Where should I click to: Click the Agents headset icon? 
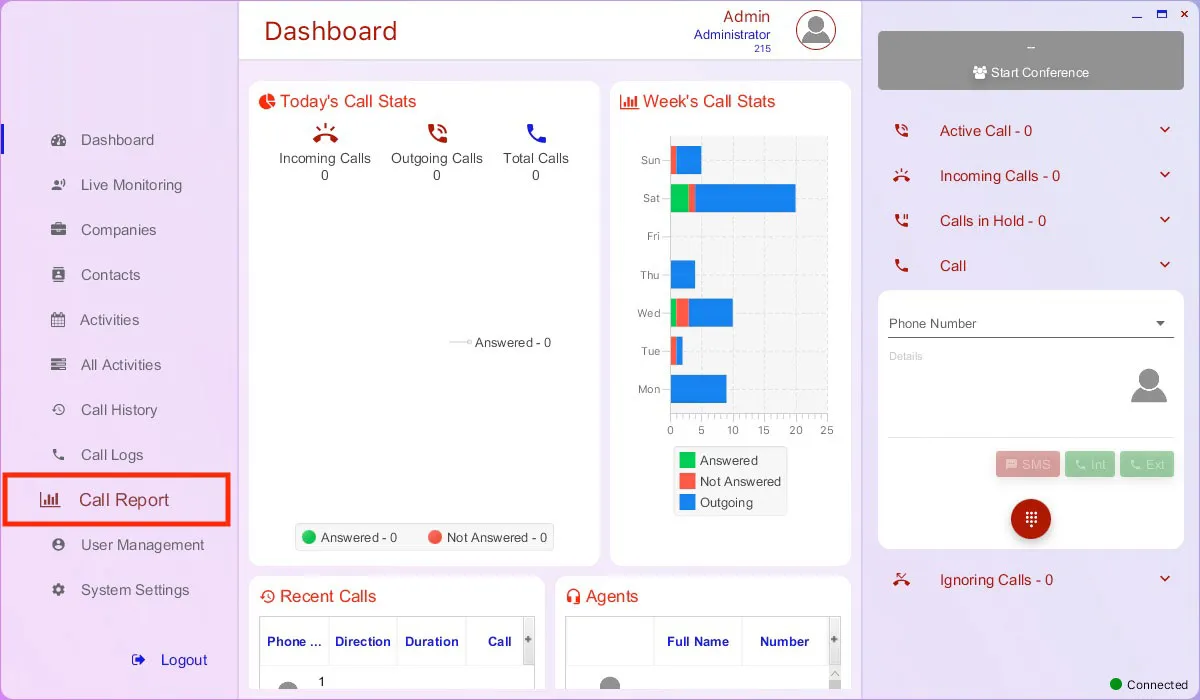tap(574, 597)
